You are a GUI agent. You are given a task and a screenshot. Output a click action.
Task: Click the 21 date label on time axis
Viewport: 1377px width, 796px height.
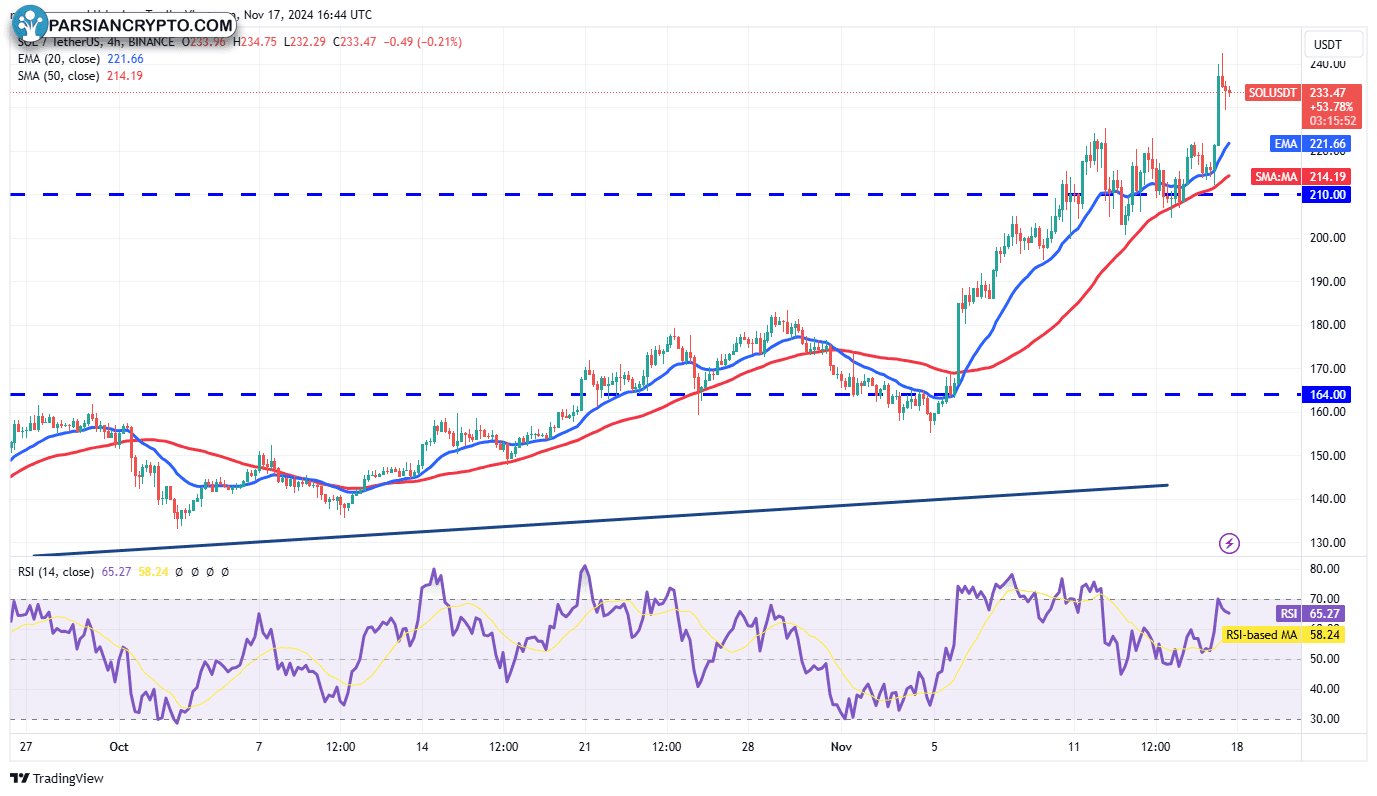coord(586,747)
